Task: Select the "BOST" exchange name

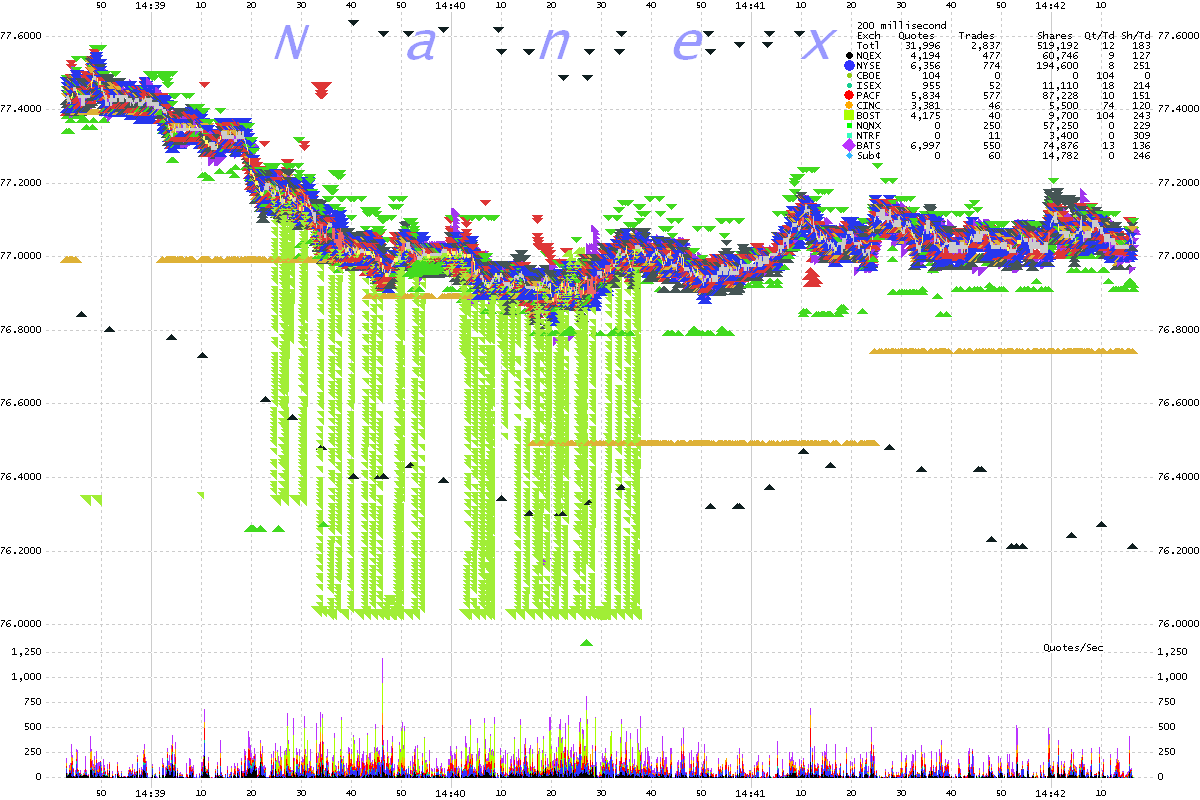Action: pos(869,116)
